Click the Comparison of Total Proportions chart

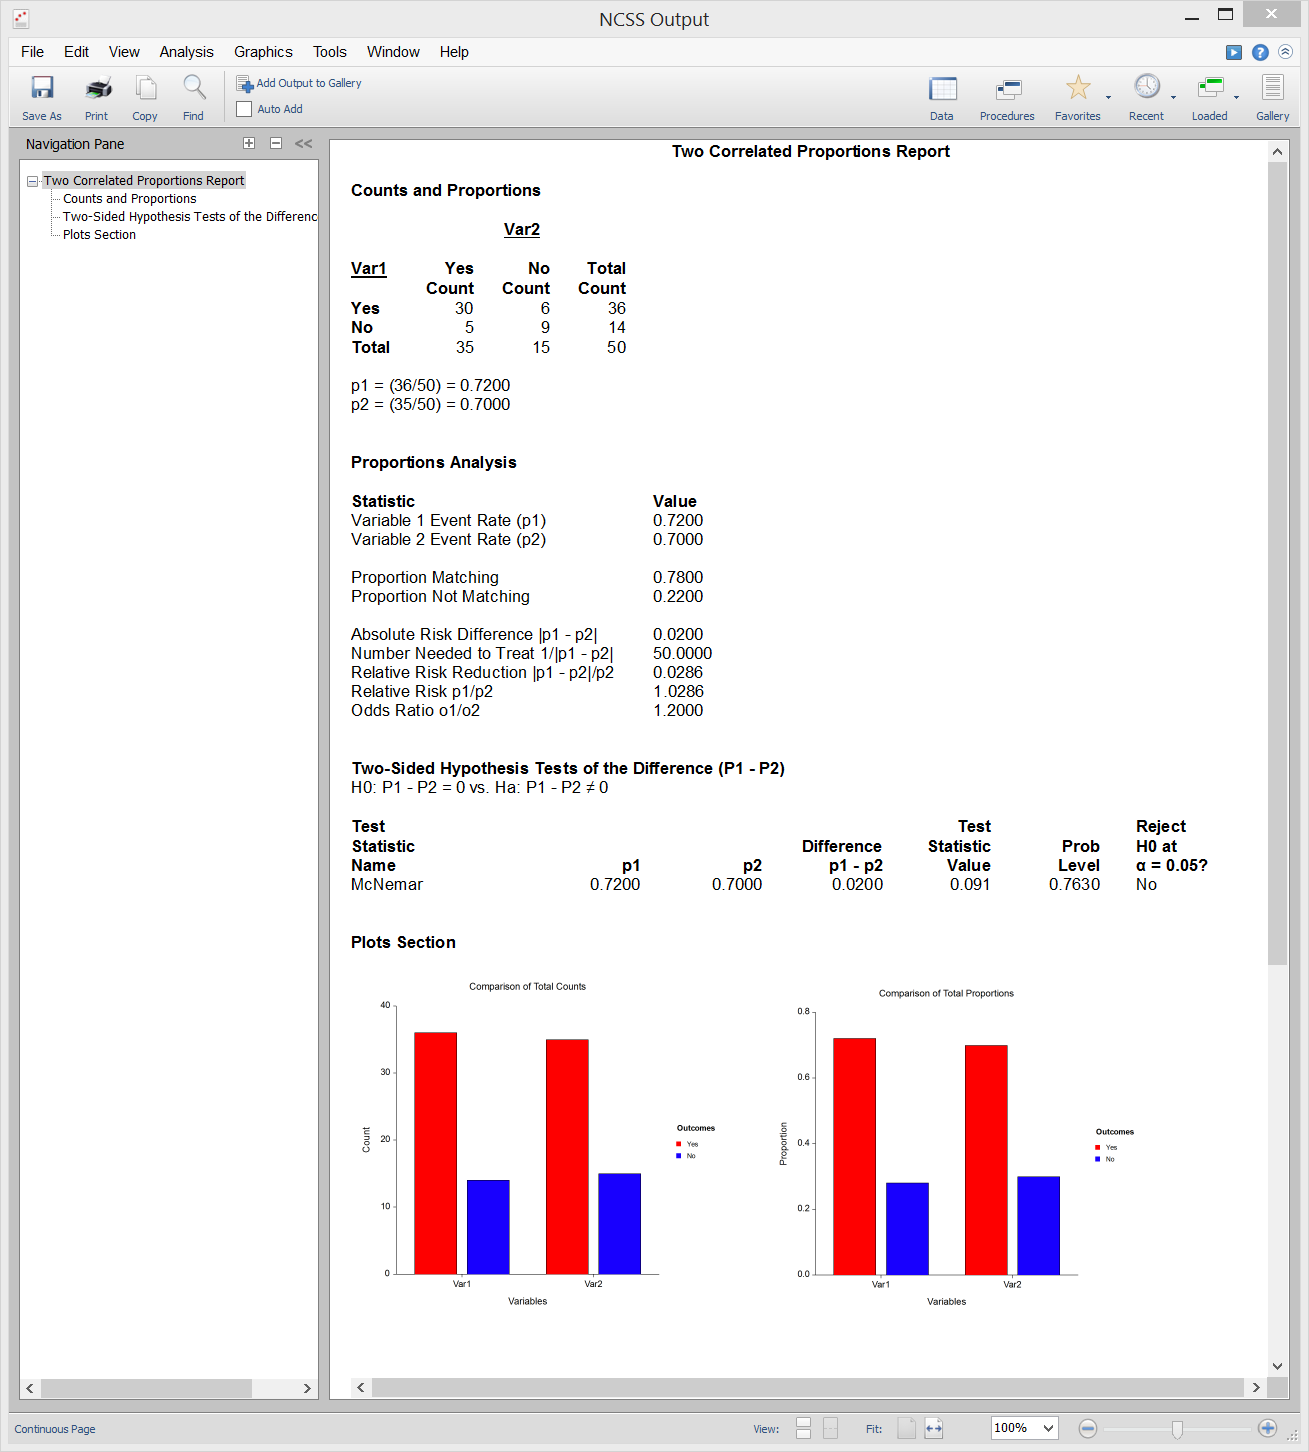[x=958, y=1148]
